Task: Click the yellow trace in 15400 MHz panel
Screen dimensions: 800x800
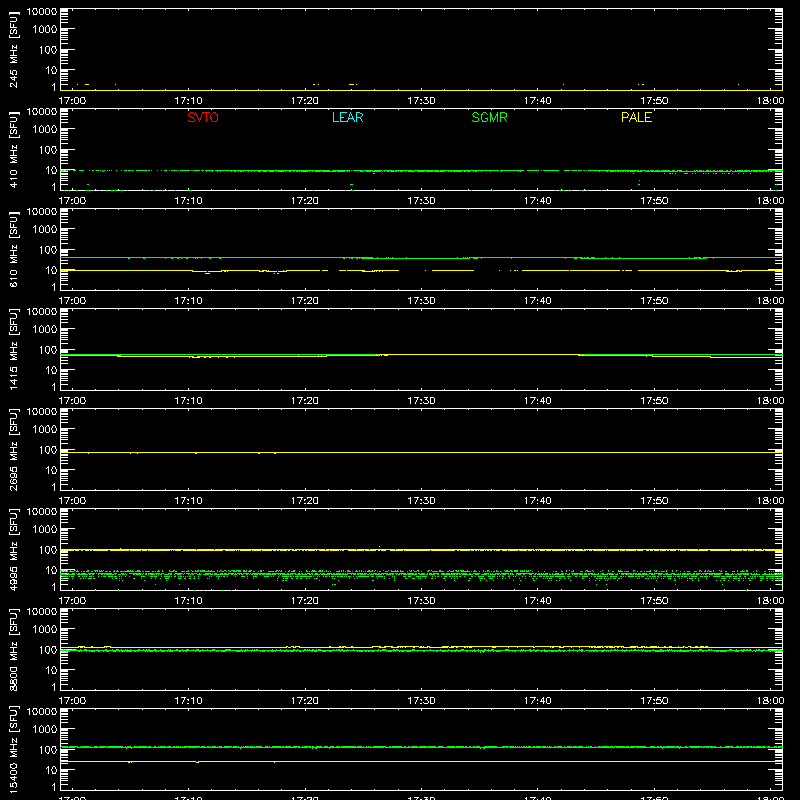Action: 421,761
